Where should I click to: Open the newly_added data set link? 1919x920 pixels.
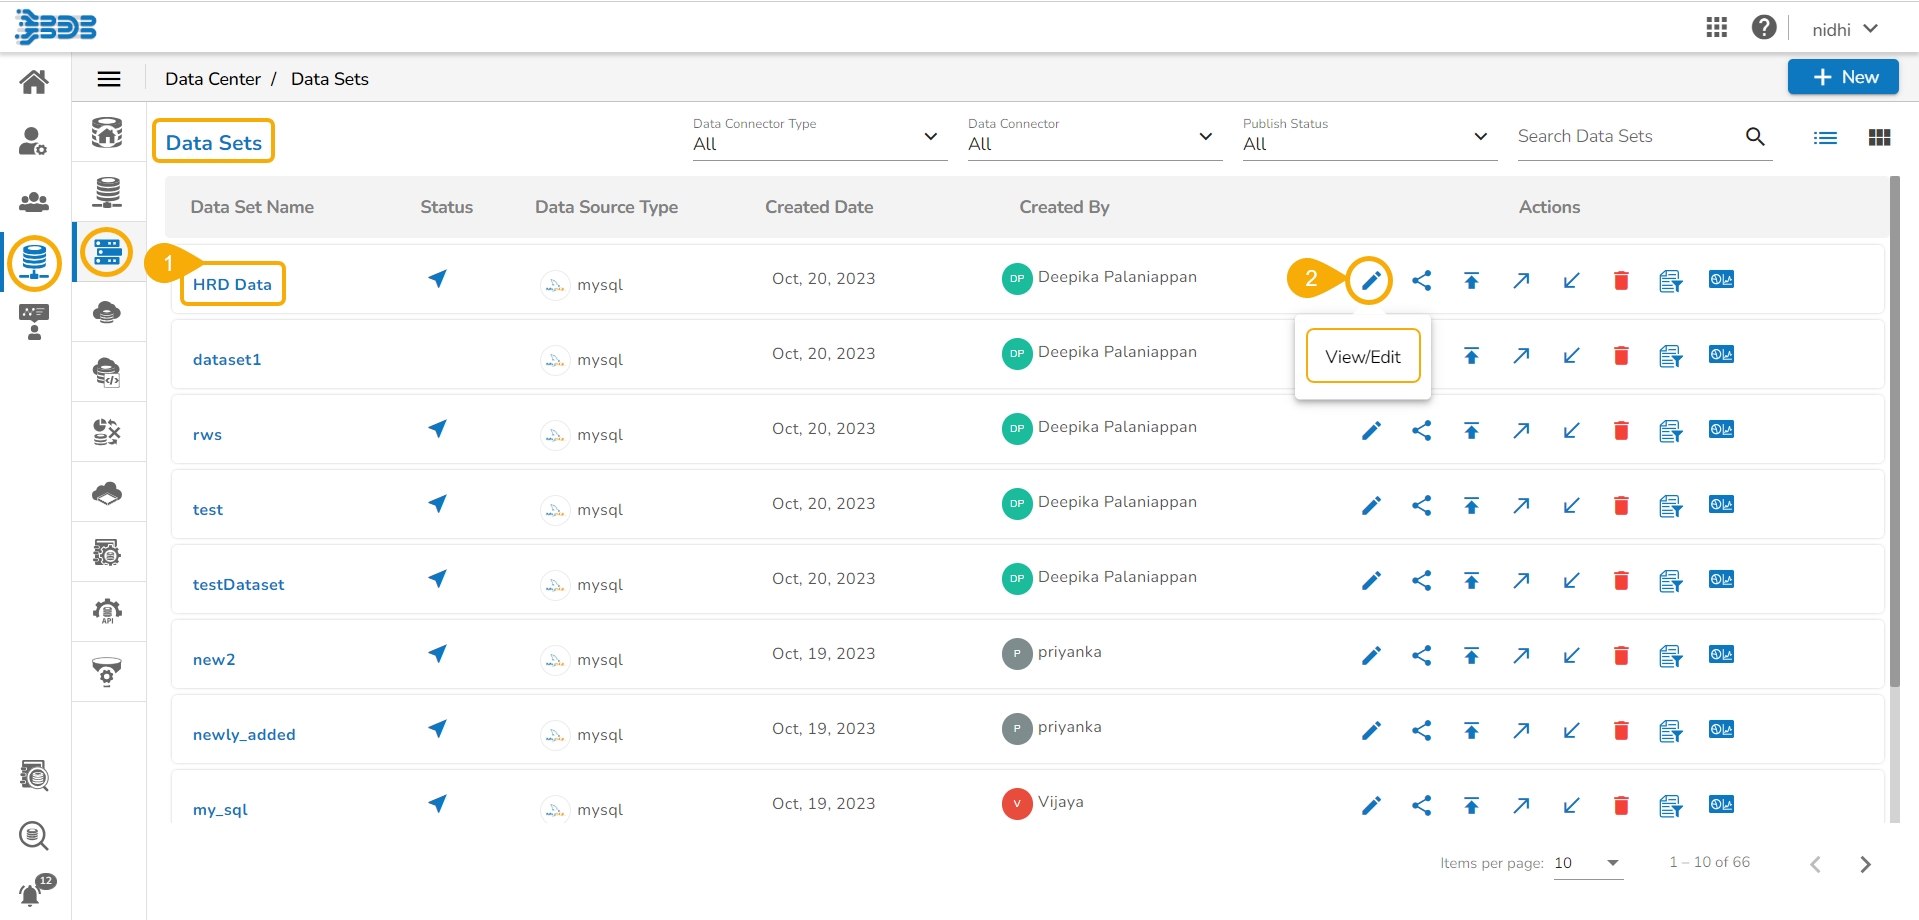(244, 735)
